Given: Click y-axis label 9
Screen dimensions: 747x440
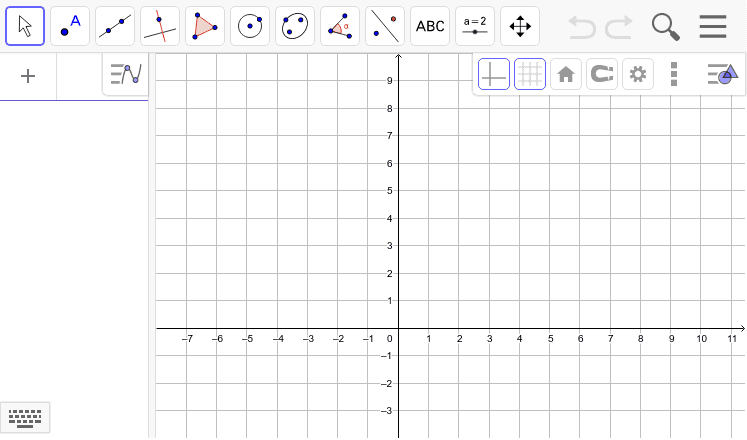Looking at the screenshot, I should [390, 80].
